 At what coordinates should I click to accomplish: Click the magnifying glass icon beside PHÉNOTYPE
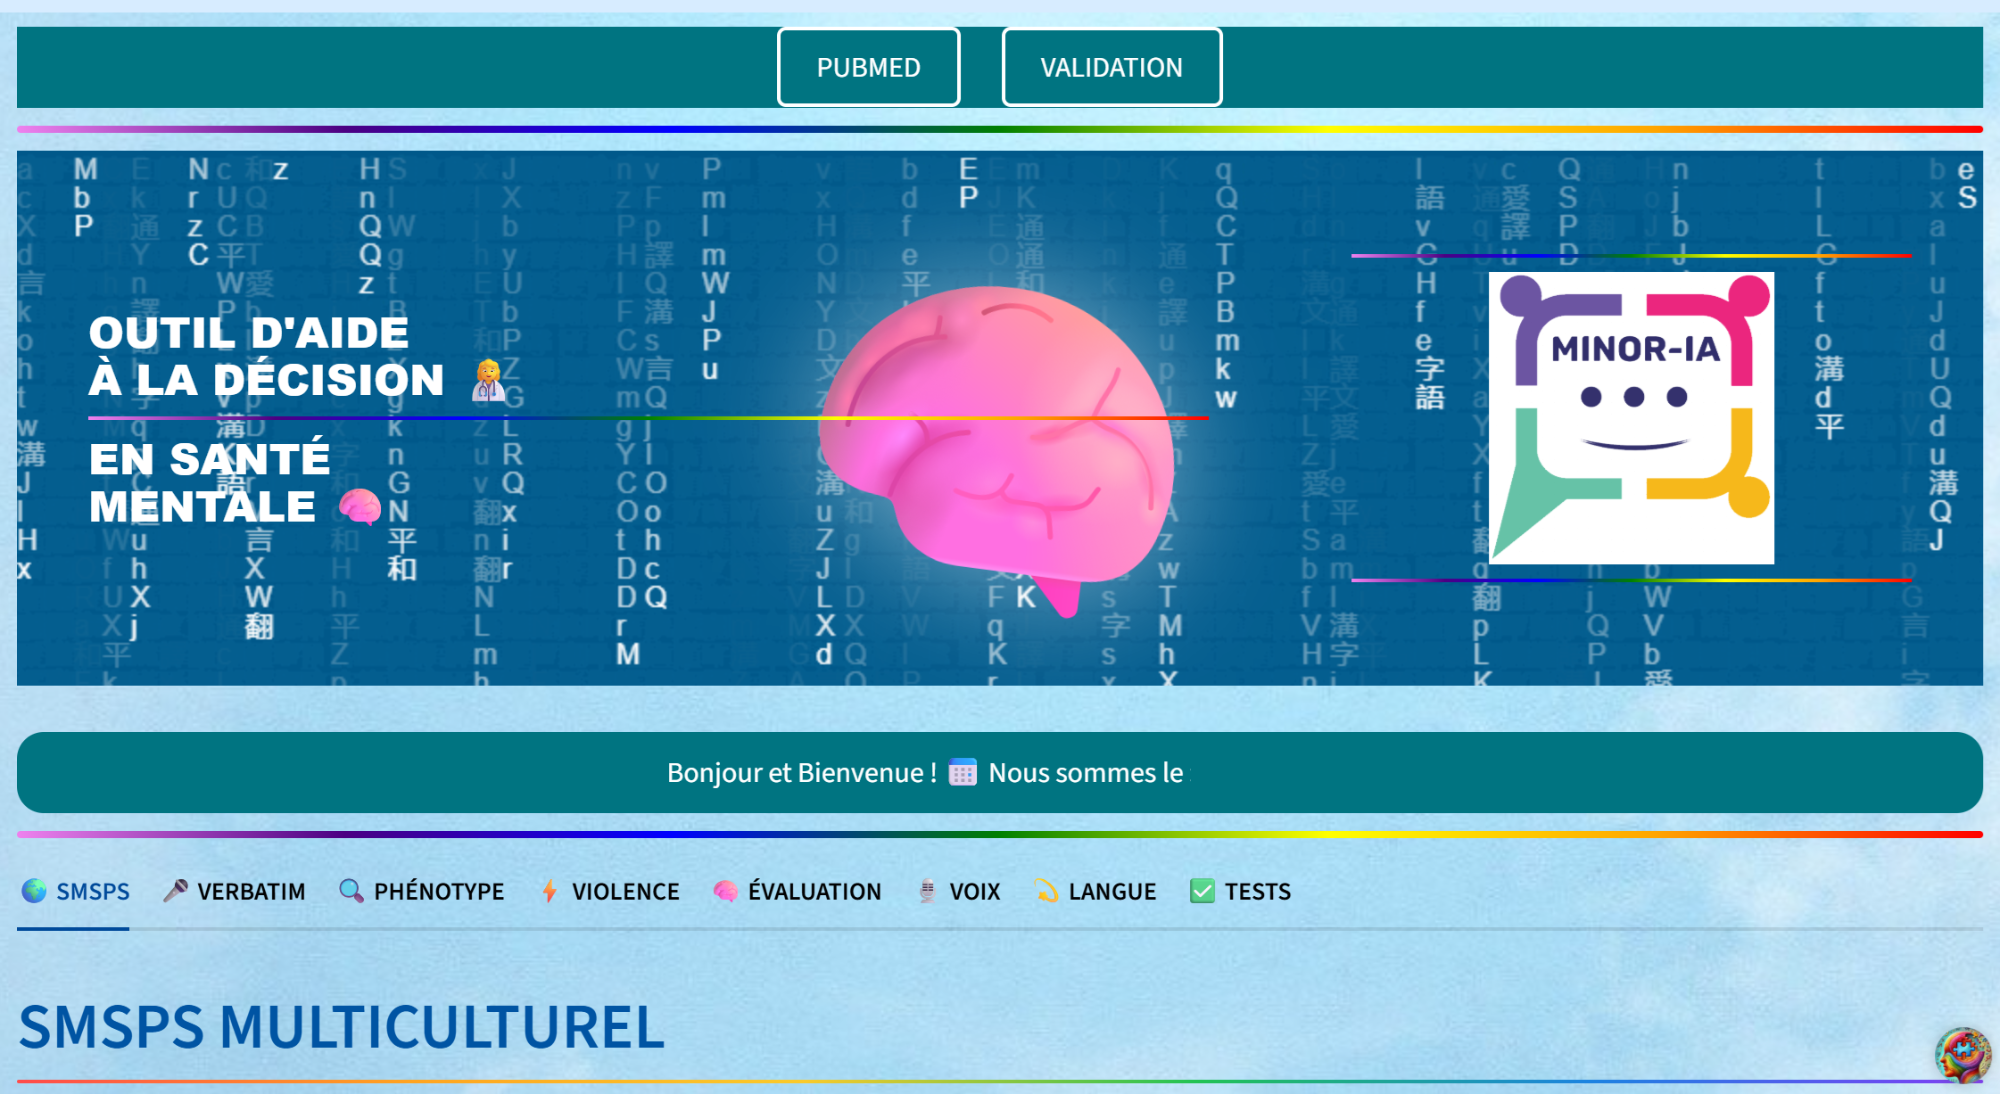click(351, 890)
